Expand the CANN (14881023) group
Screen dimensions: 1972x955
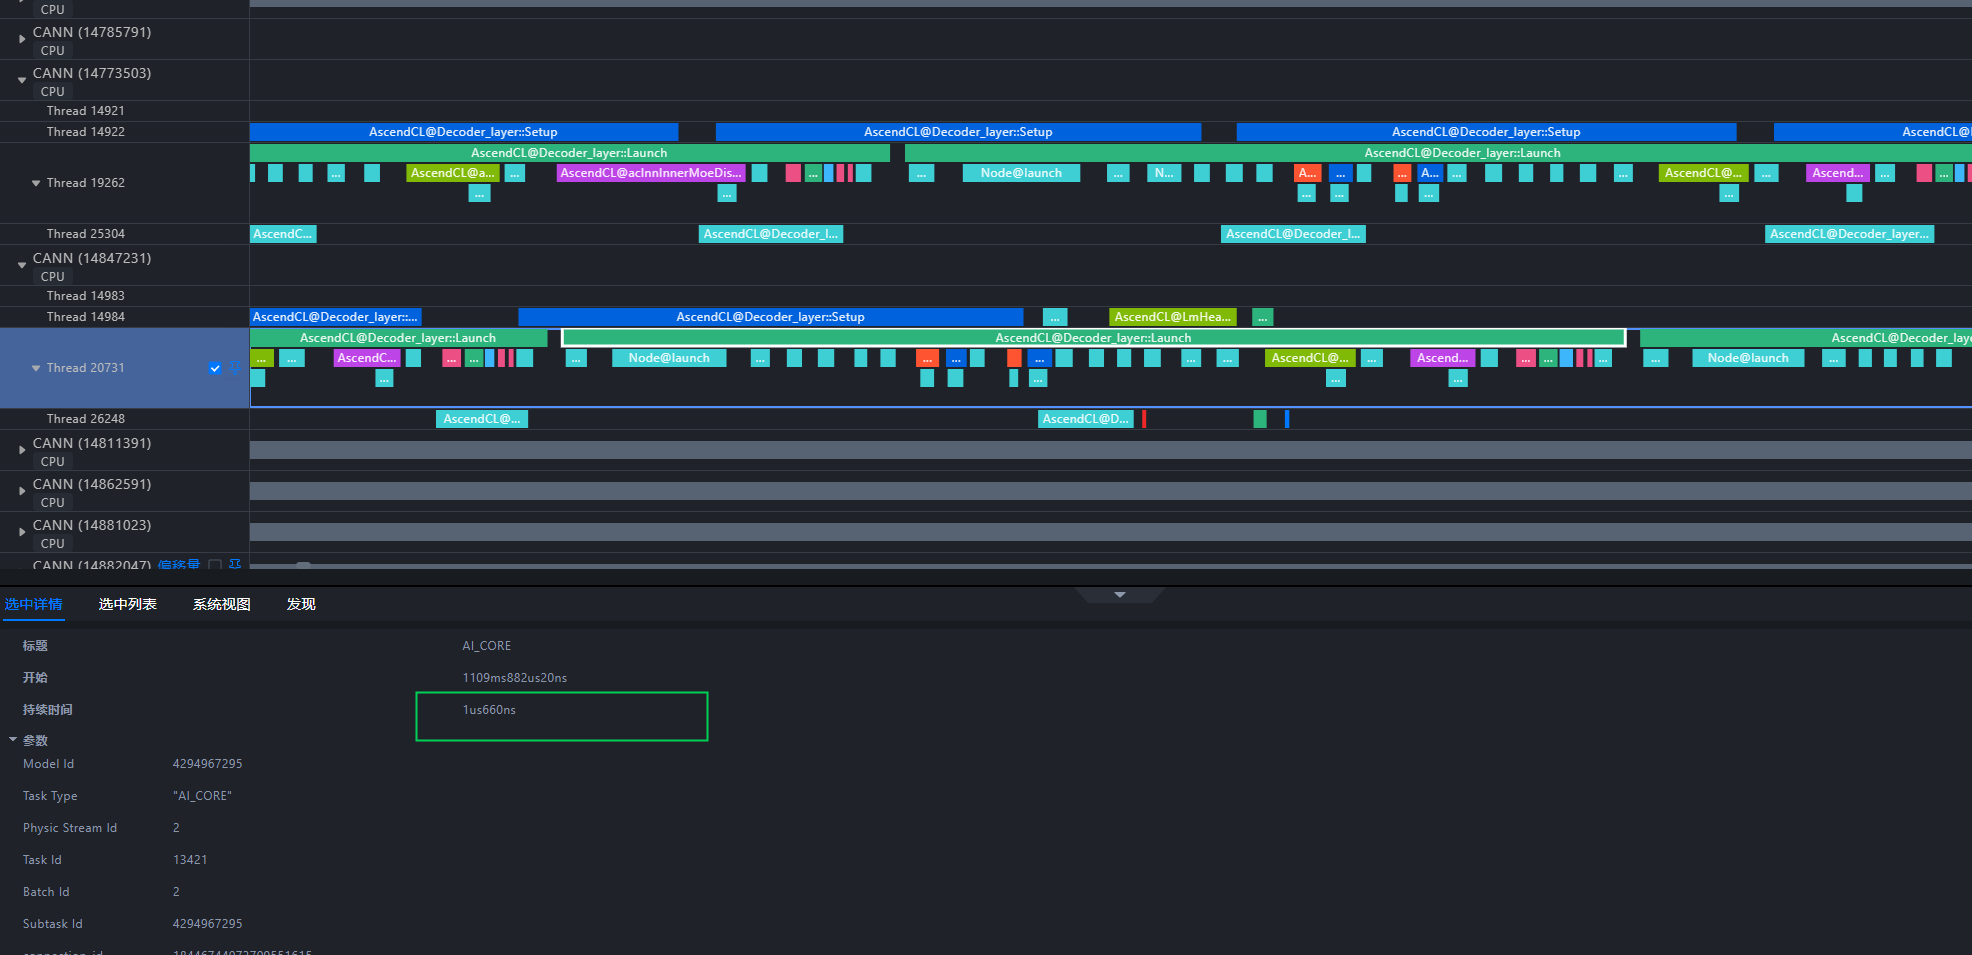[22, 532]
